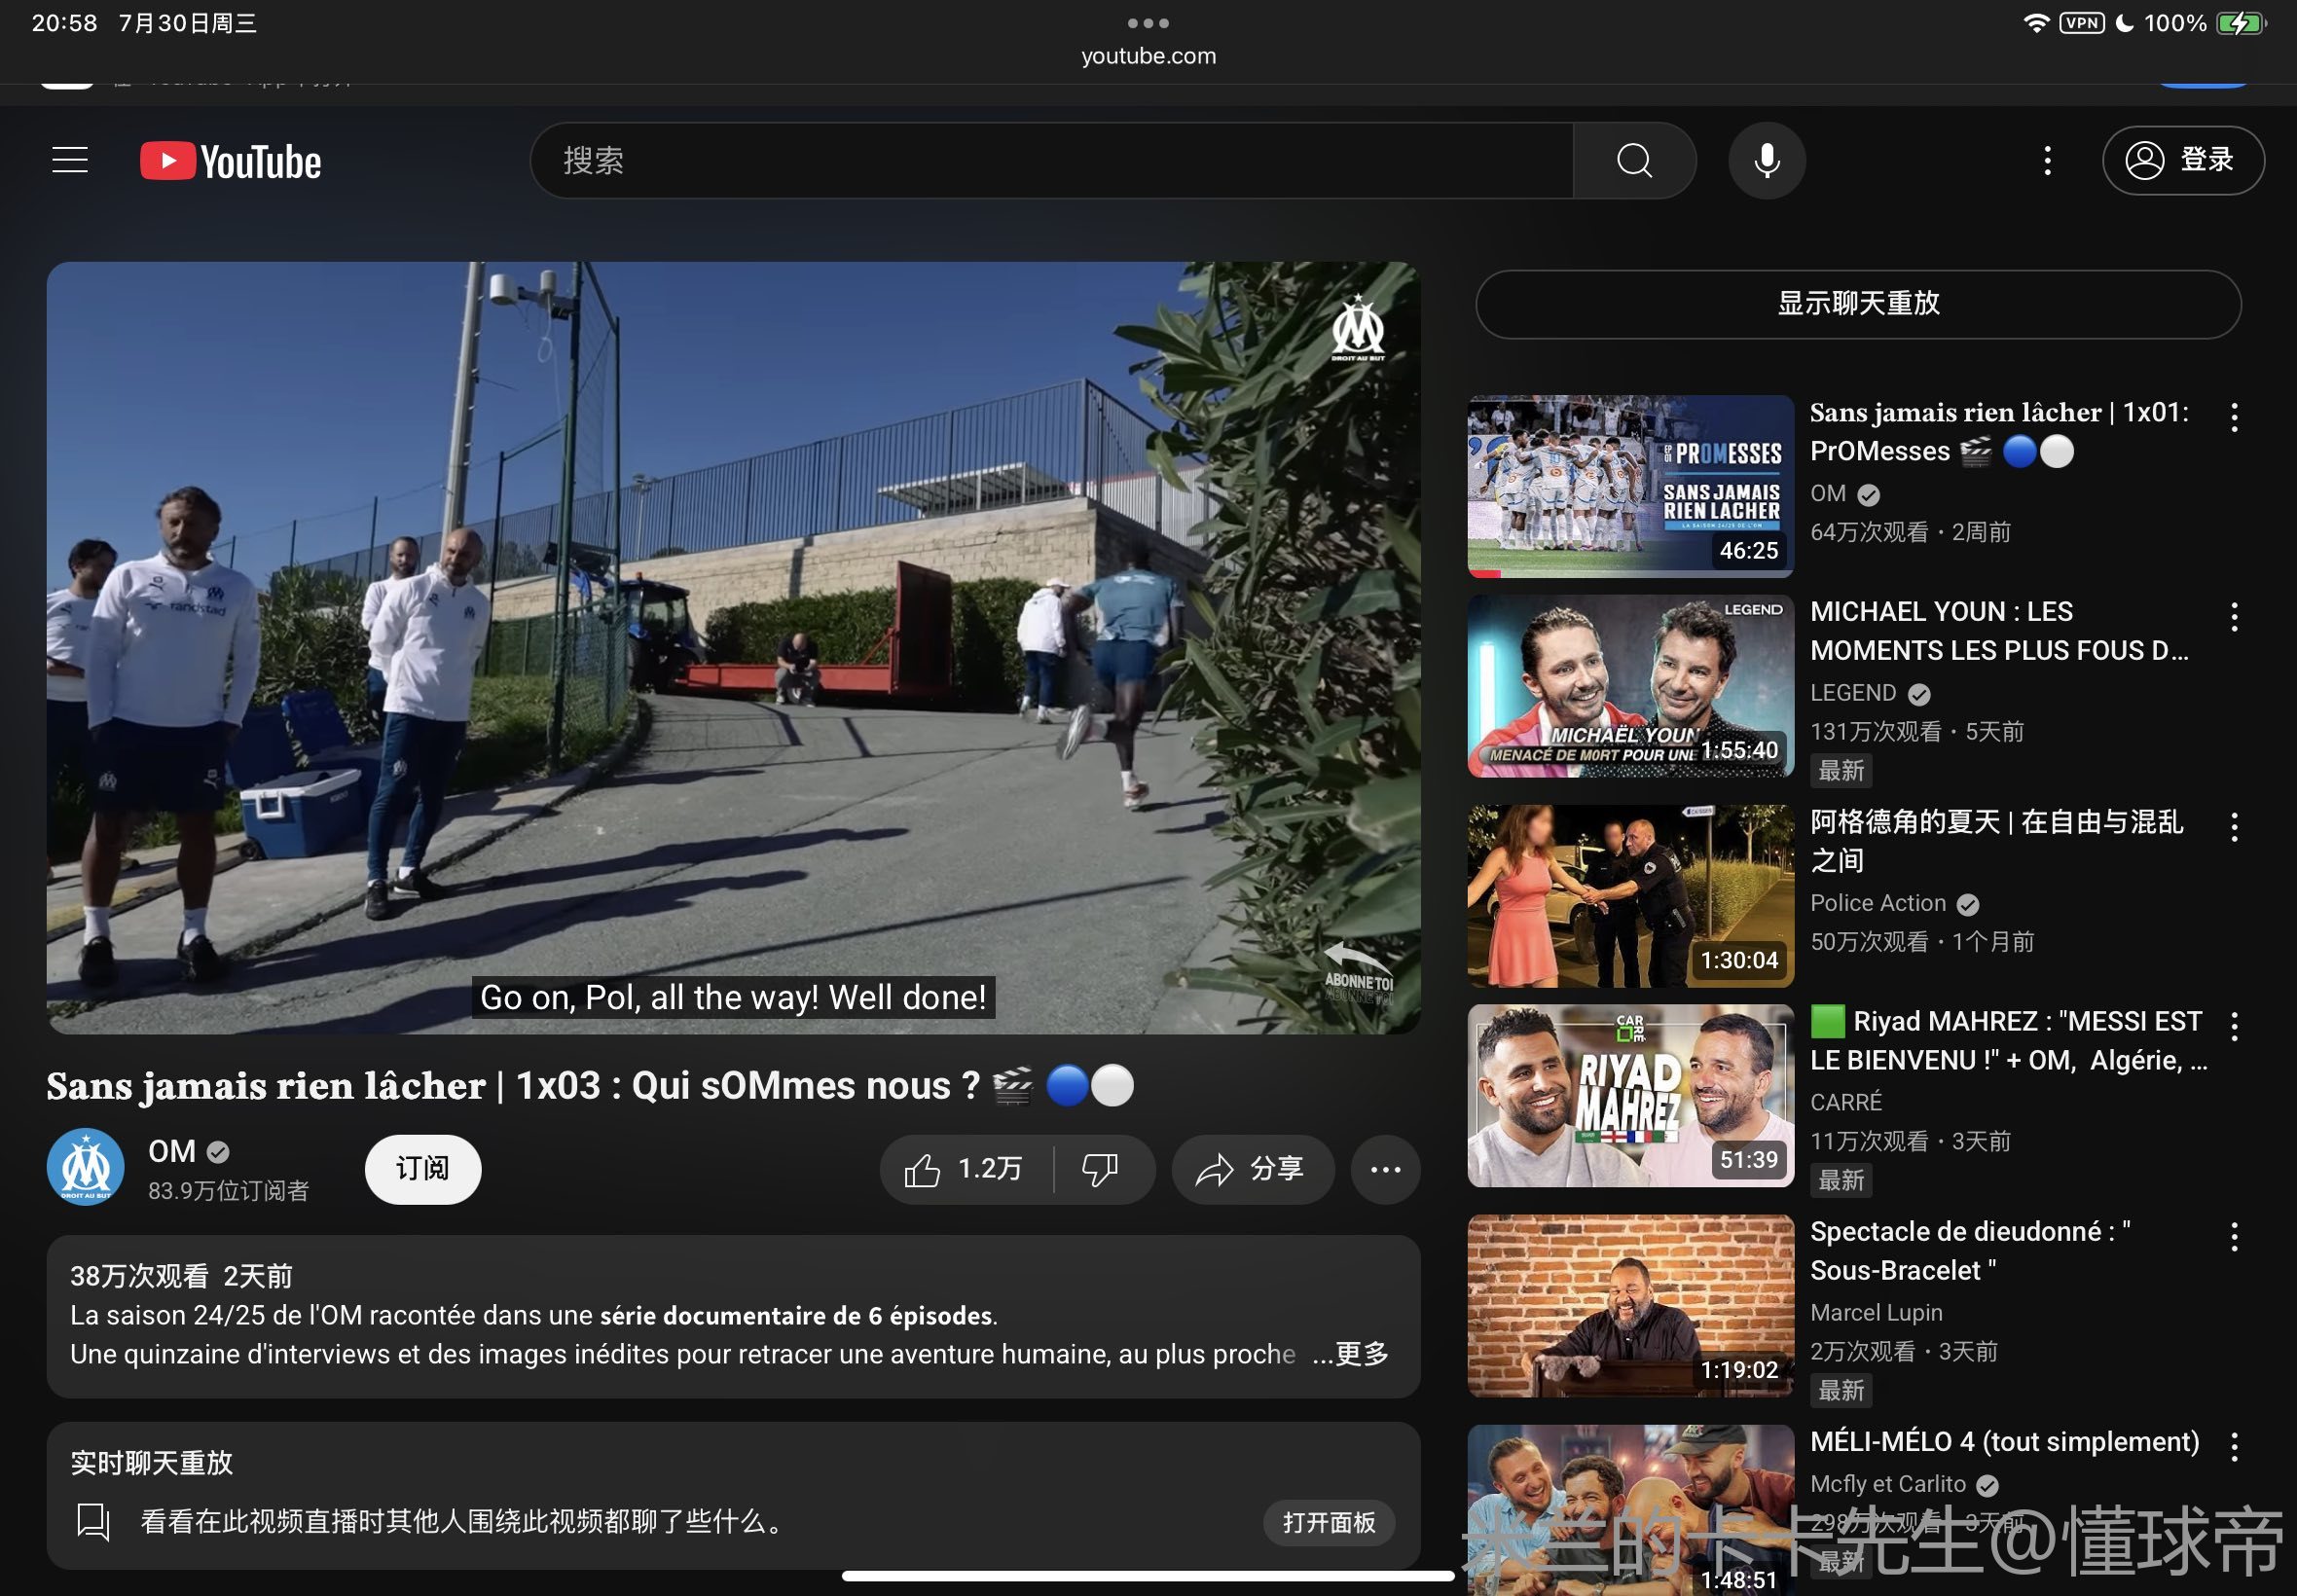Tap the three-dot multitasking control at top
This screenshot has width=2297, height=1596.
1148,22
